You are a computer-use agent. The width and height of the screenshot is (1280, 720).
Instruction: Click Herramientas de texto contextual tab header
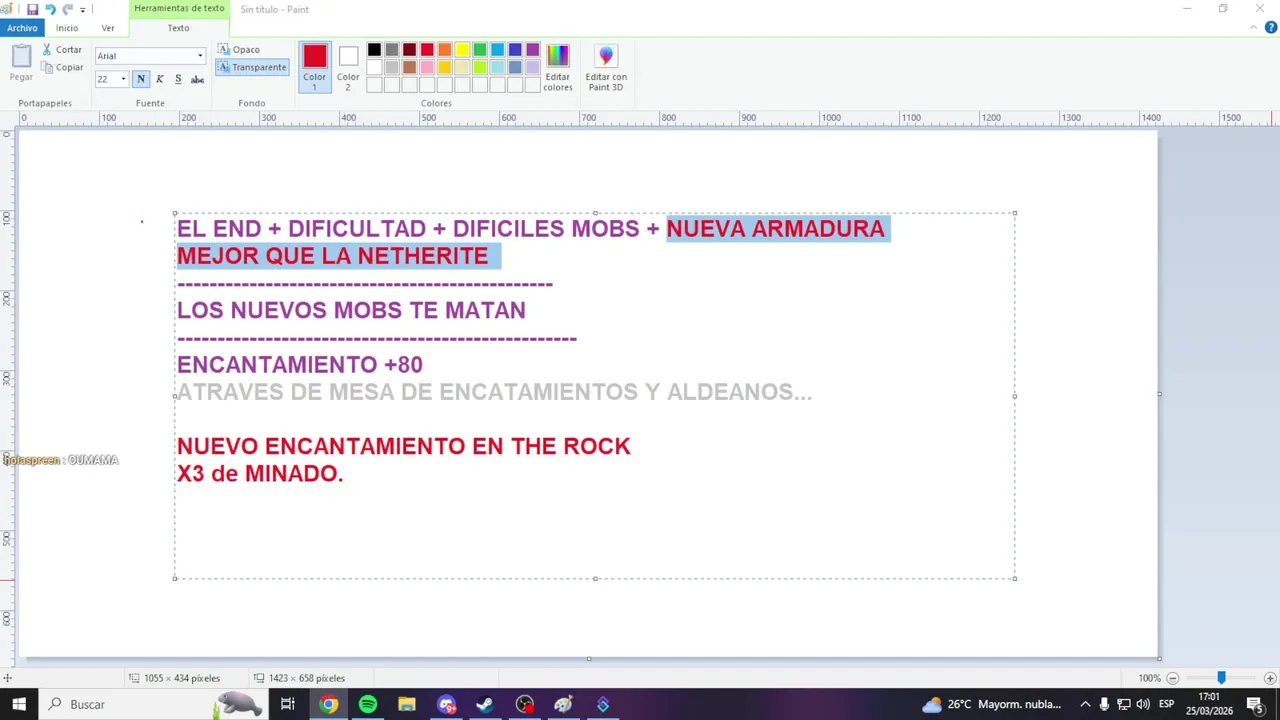pos(179,8)
